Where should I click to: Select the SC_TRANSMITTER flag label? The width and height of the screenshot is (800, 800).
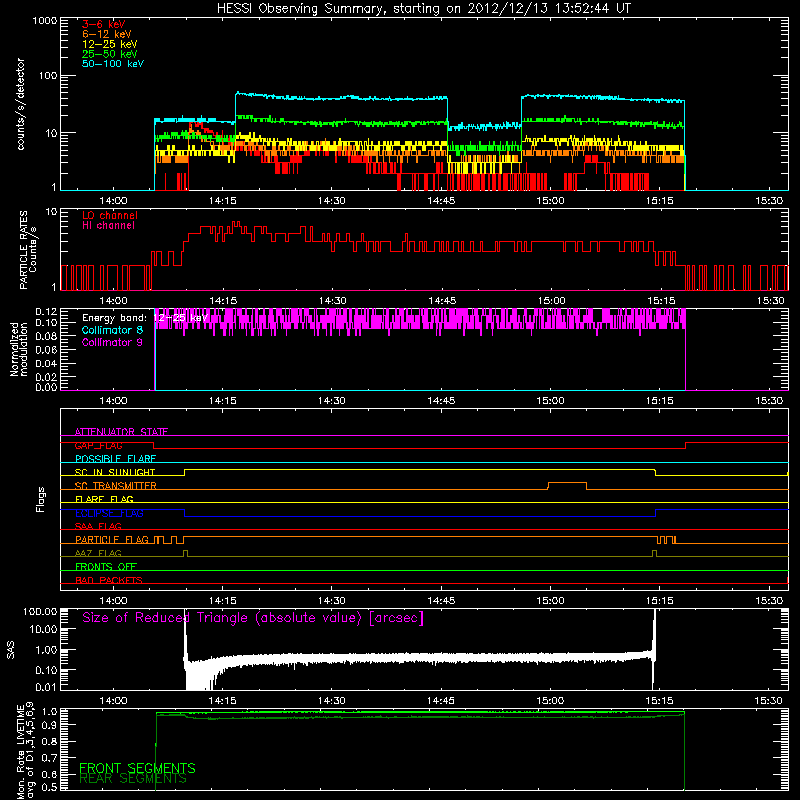pos(116,486)
